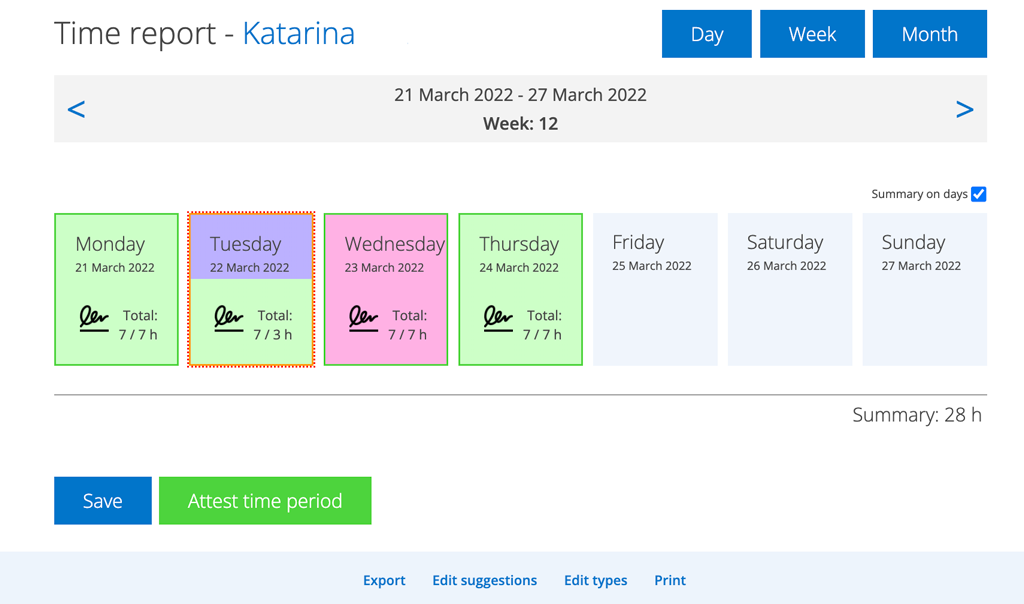Go to next week arrow
This screenshot has width=1024, height=604.
(x=964, y=109)
